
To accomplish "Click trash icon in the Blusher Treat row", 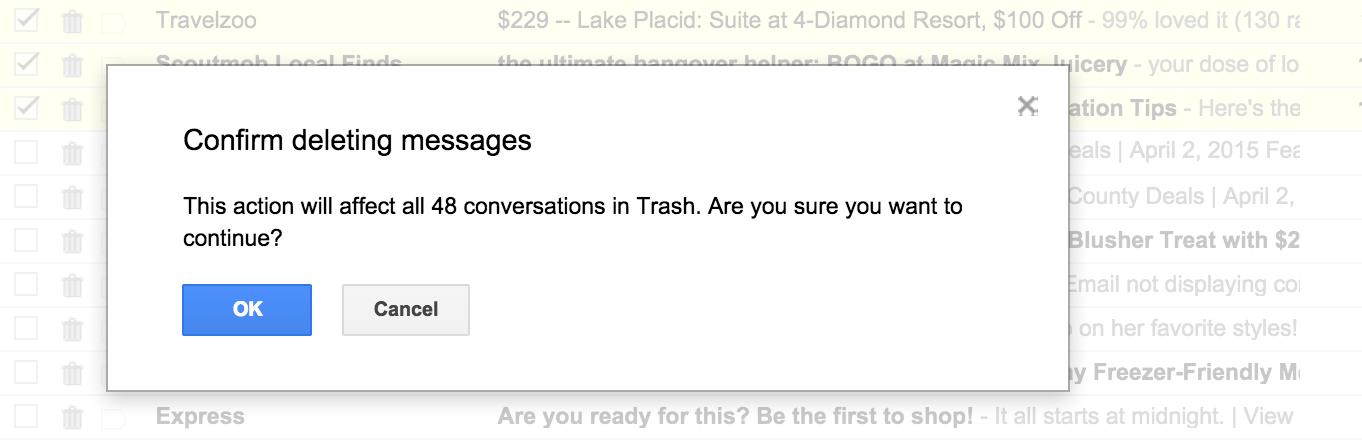I will [72, 240].
